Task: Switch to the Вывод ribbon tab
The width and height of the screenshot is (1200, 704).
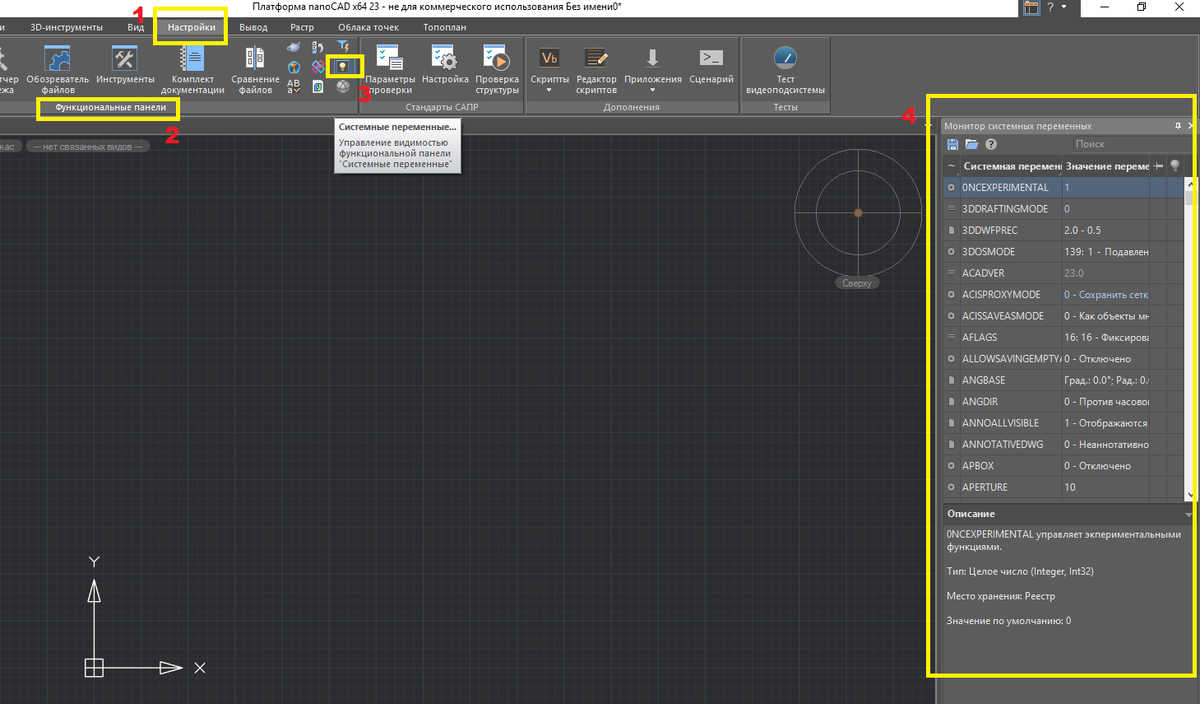Action: point(253,27)
